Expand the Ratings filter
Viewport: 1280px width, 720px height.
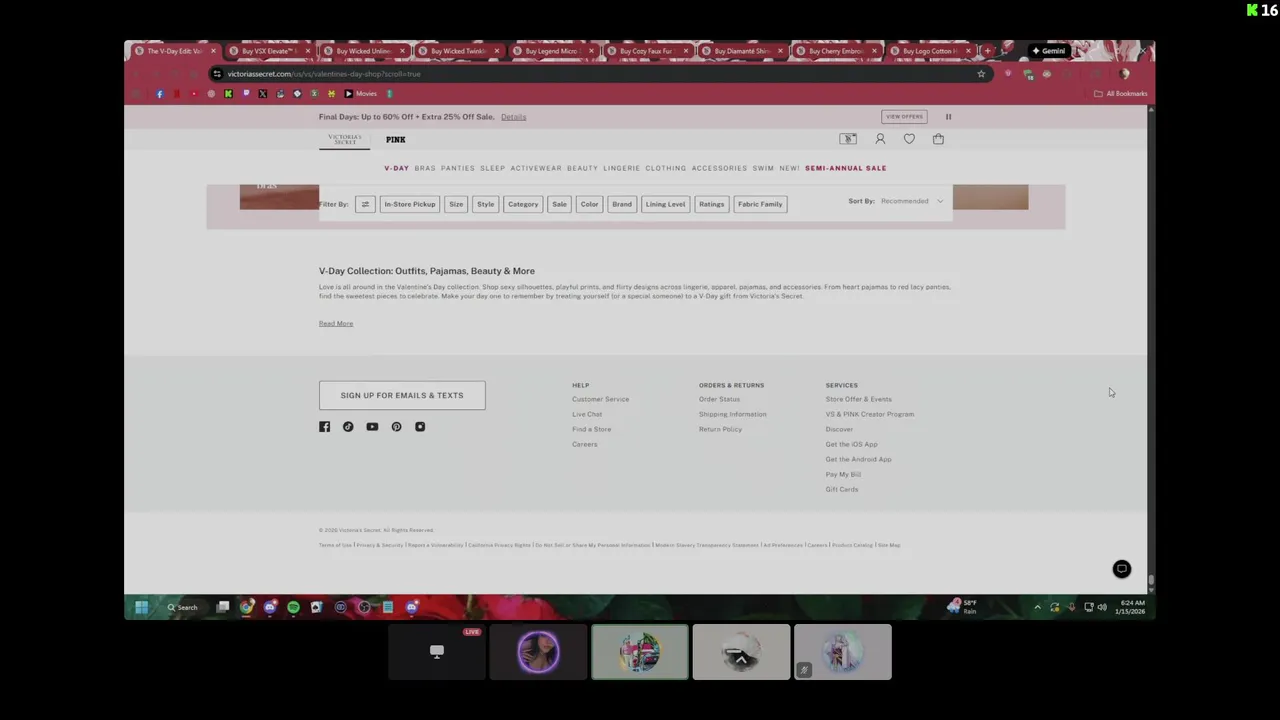click(711, 204)
